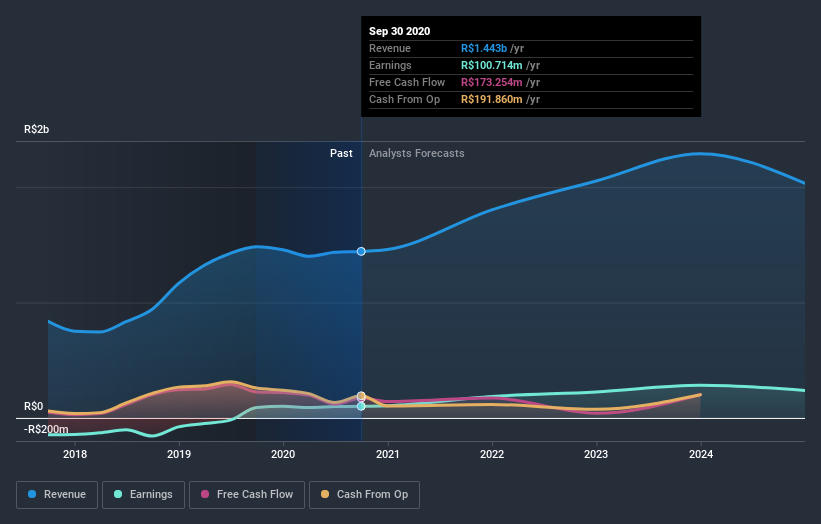The image size is (821, 524).
Task: Click the Earnings row label in tooltip
Action: (390, 65)
